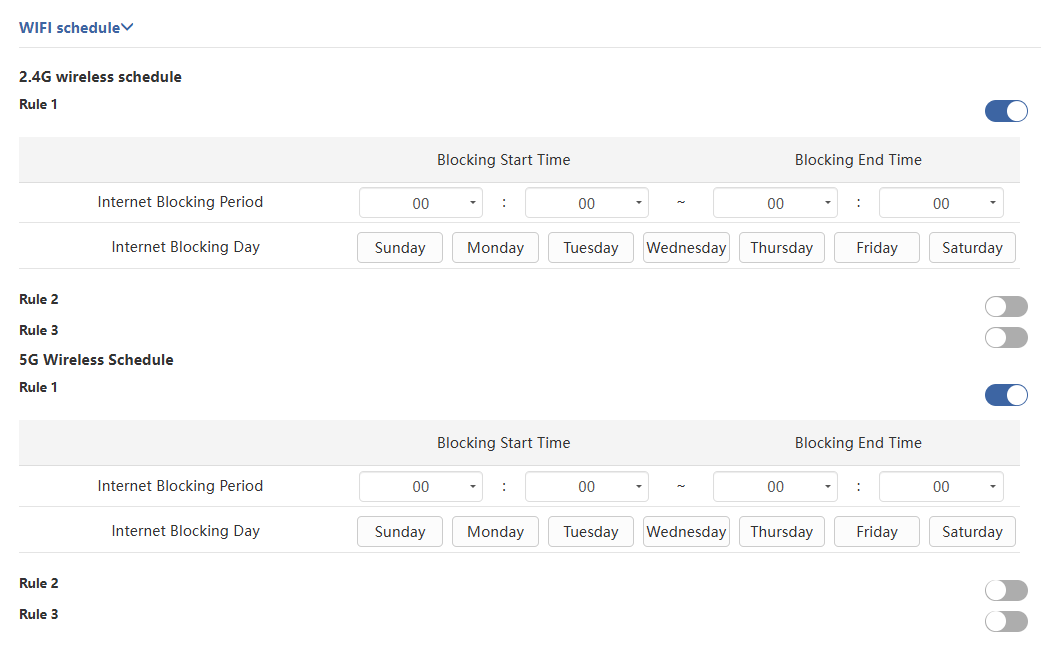Image resolution: width=1055 pixels, height=663 pixels.
Task: Switch on 5G Wireless Rule 3 toggle
Action: tap(1006, 621)
